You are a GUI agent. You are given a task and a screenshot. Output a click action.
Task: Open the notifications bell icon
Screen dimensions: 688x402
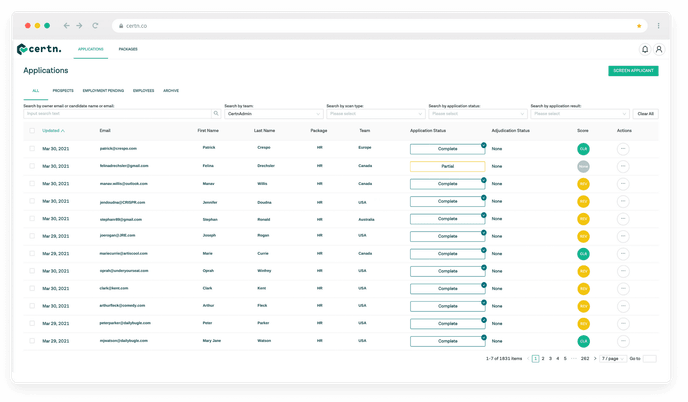(x=645, y=49)
